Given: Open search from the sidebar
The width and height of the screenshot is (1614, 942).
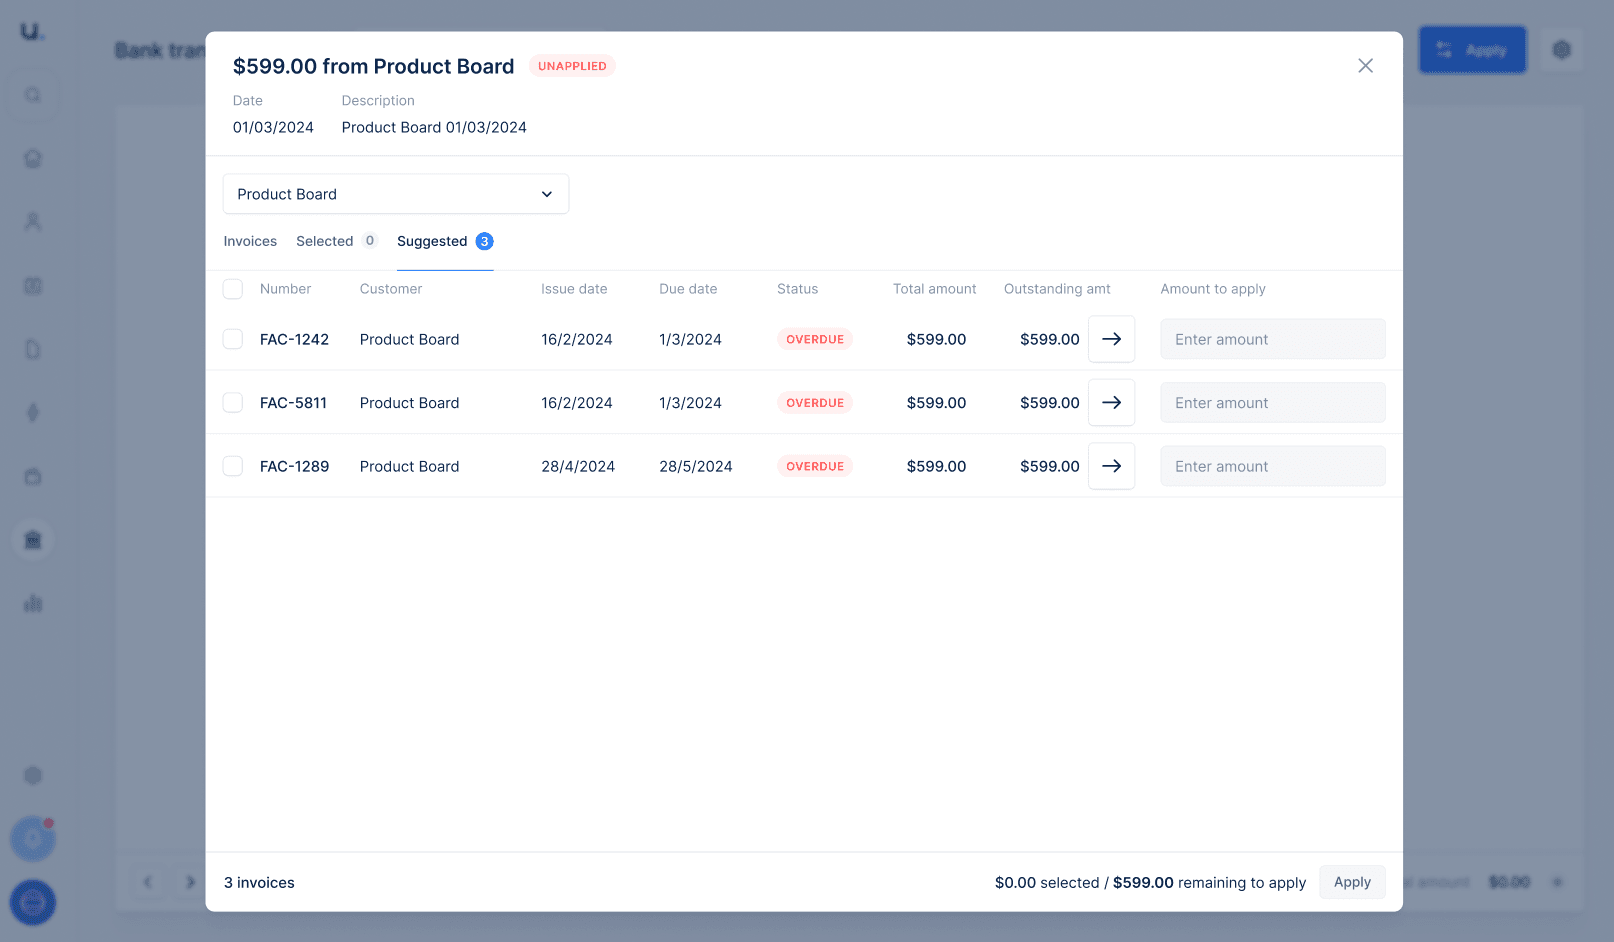Looking at the screenshot, I should click(33, 94).
